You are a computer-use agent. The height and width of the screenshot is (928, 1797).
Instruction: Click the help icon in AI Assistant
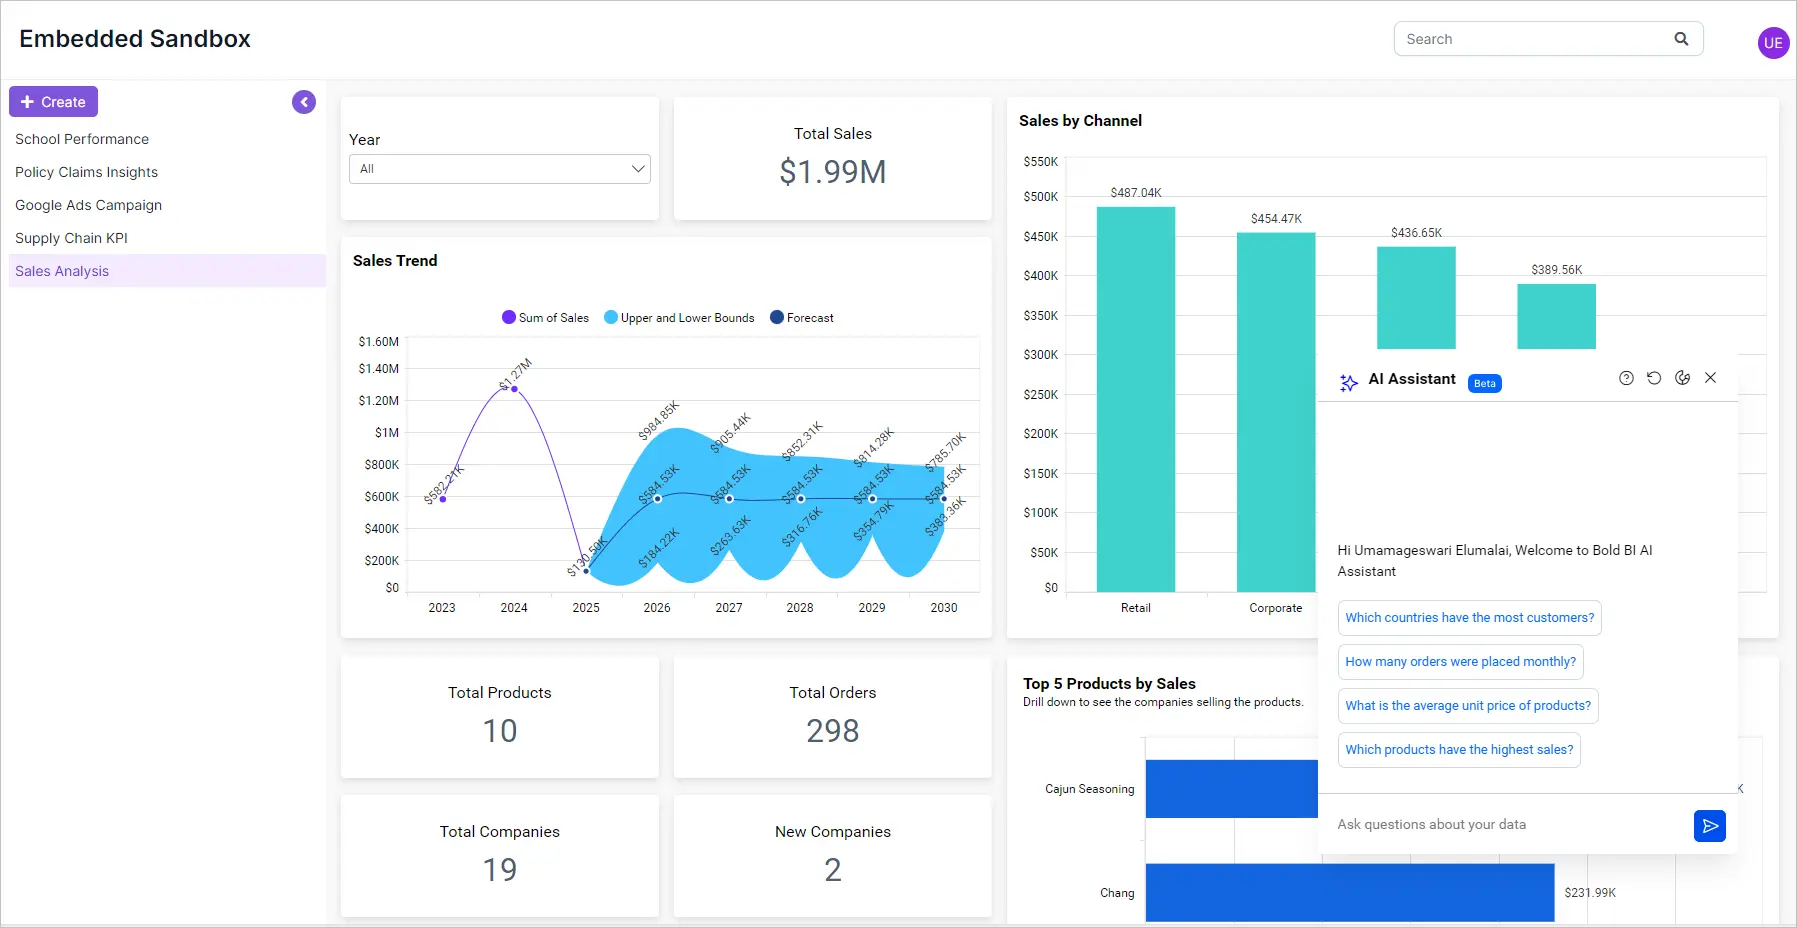[x=1626, y=378]
